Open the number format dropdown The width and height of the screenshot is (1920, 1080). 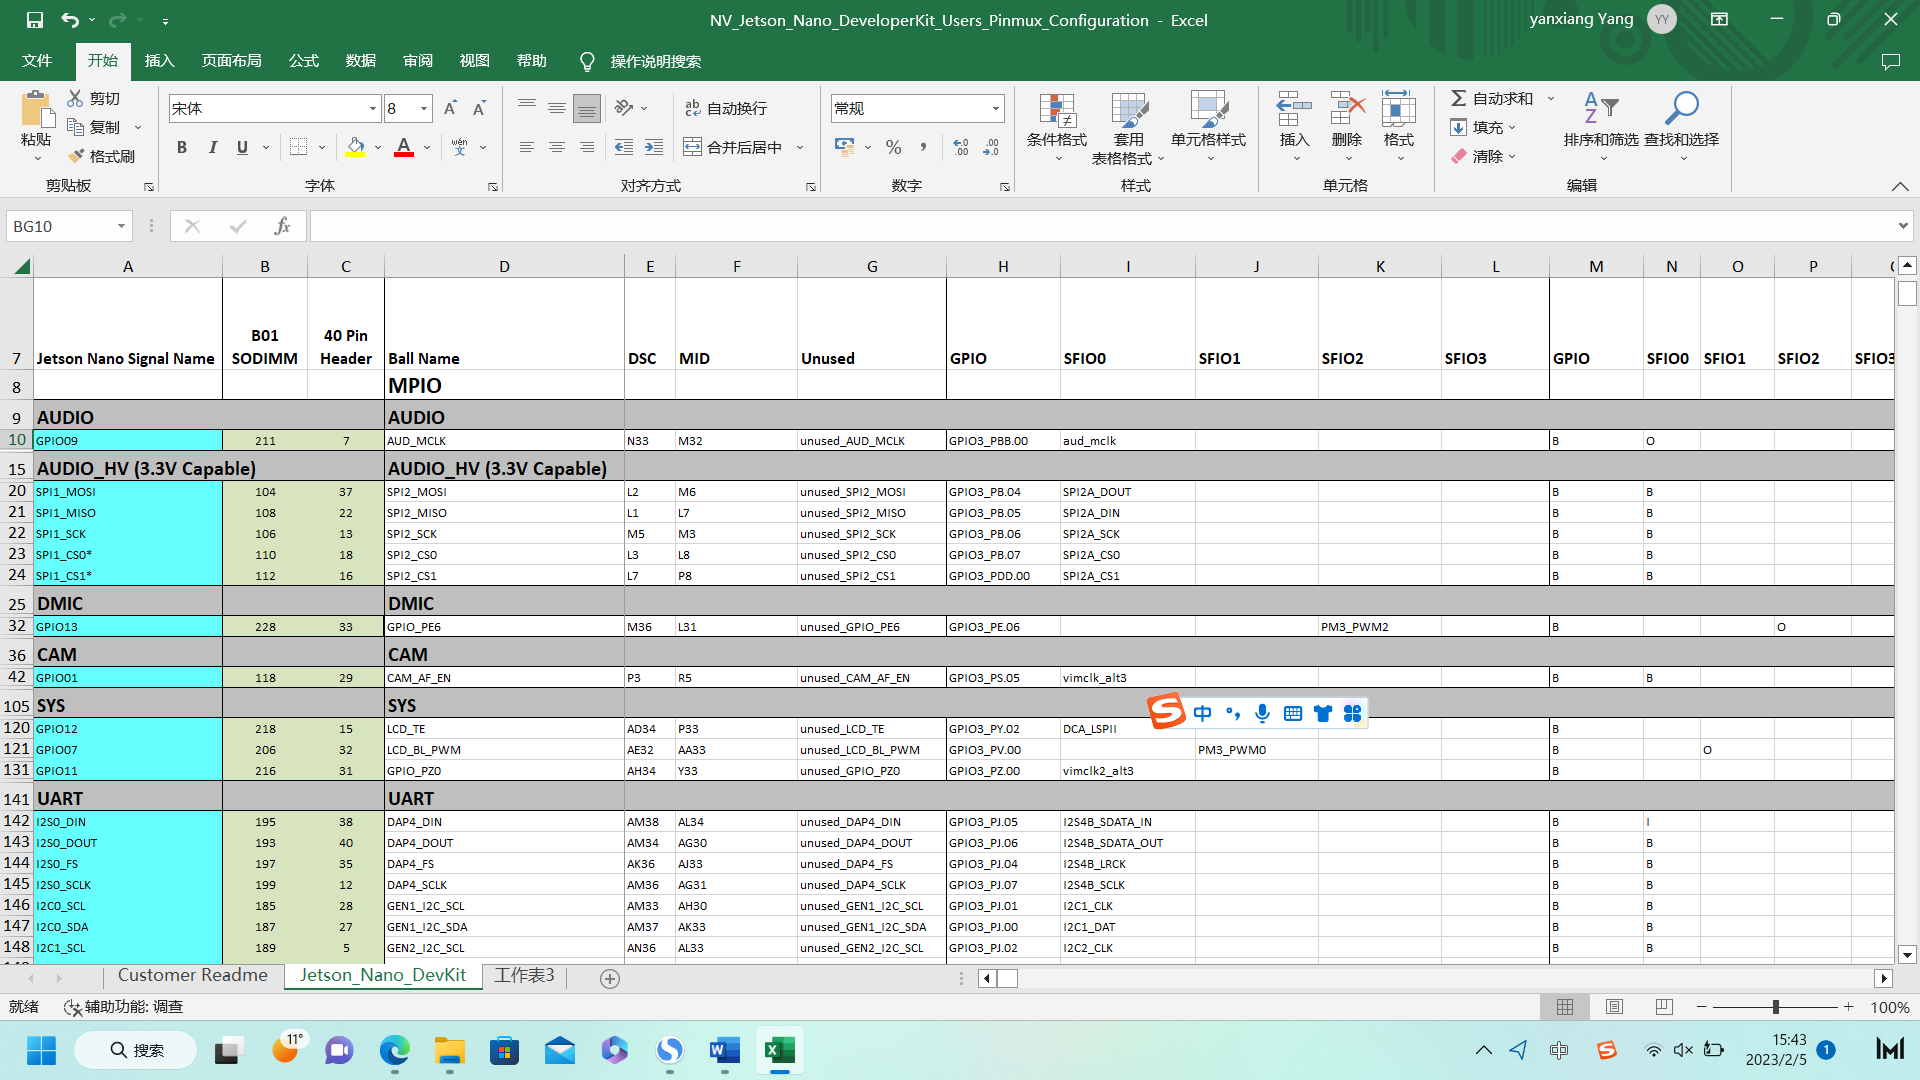[x=995, y=108]
